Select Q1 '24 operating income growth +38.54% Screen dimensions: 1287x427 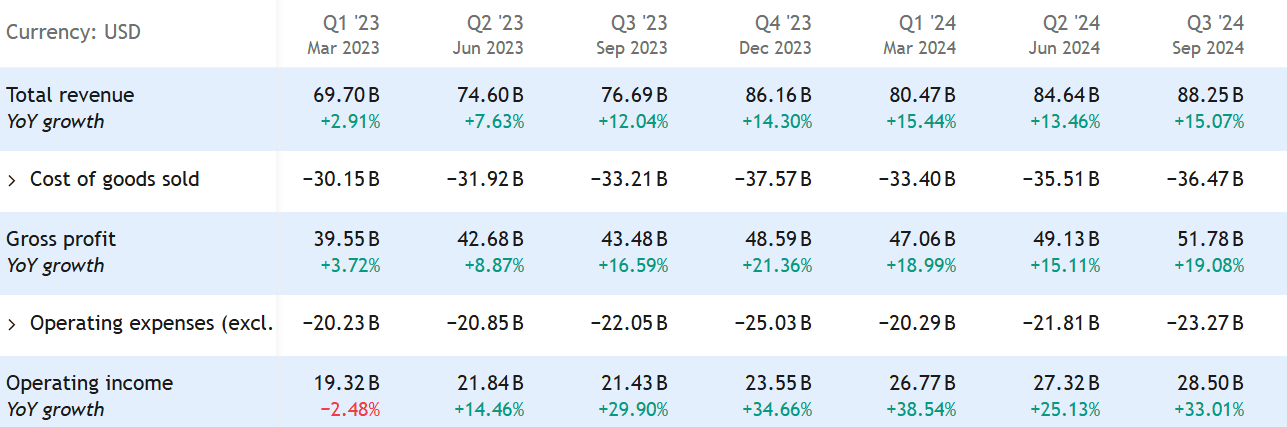pos(921,409)
